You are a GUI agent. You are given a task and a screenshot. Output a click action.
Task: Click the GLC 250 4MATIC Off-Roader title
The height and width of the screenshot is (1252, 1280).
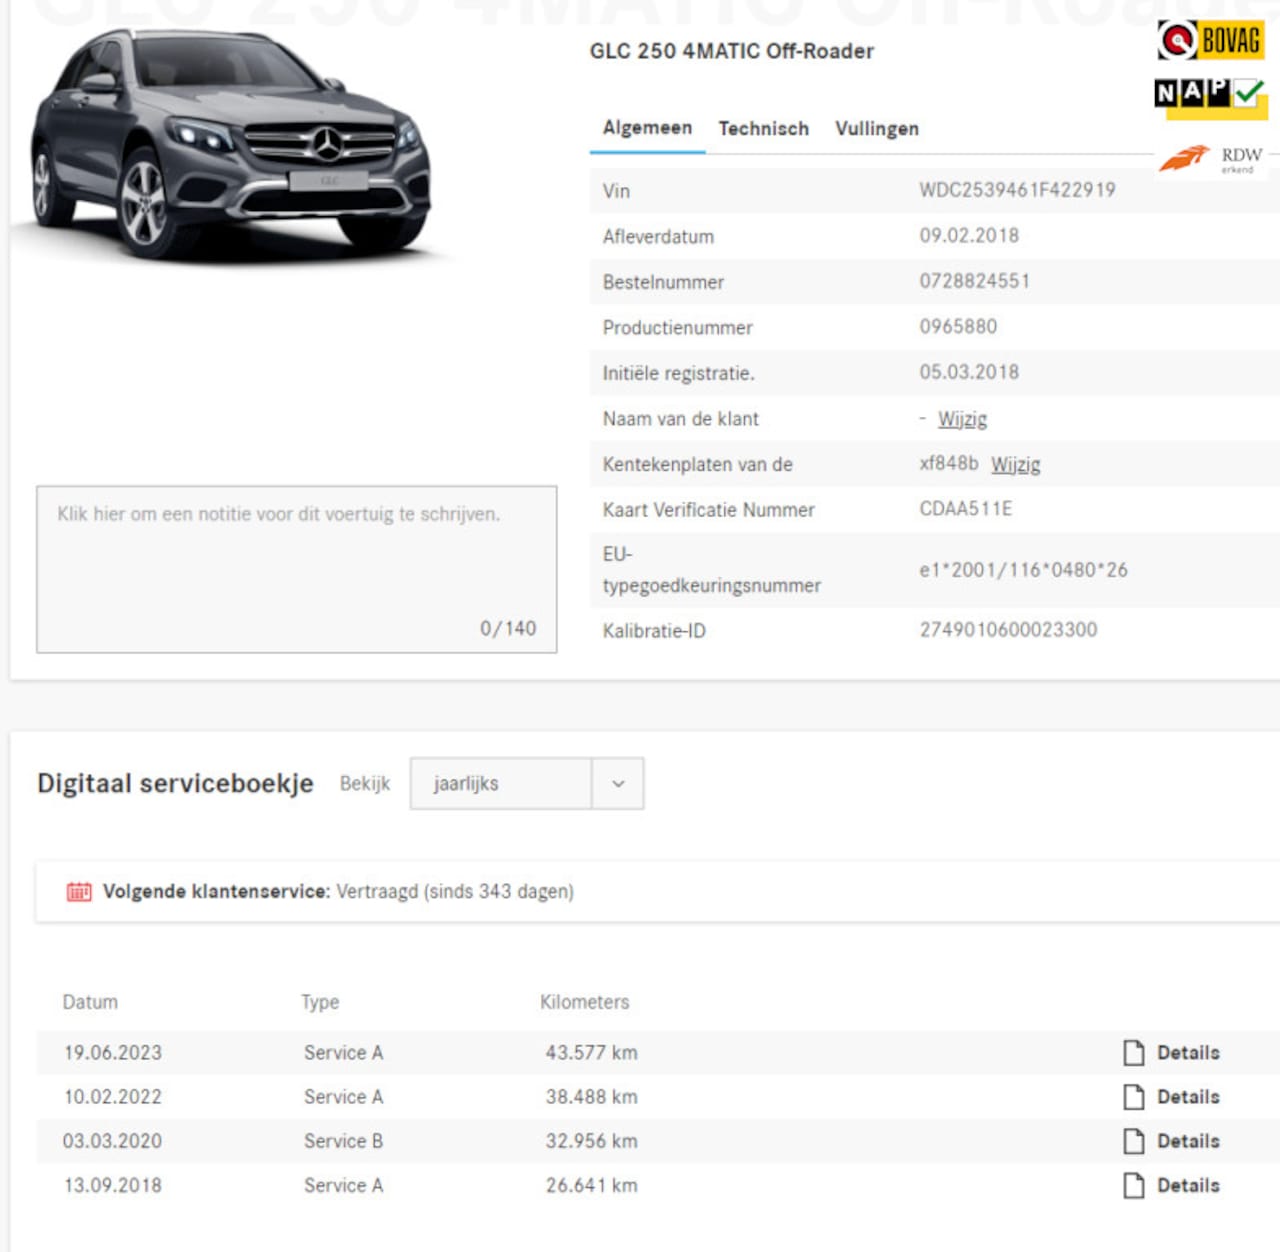tap(731, 51)
